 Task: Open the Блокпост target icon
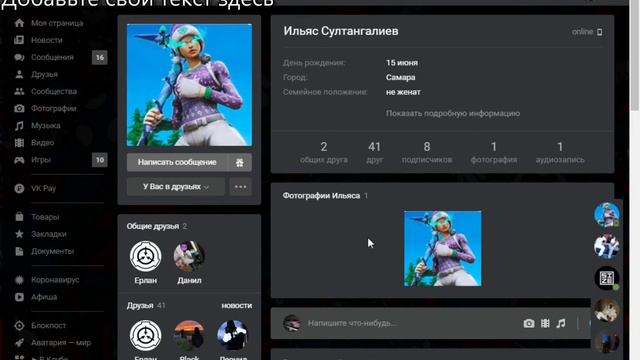(19, 325)
